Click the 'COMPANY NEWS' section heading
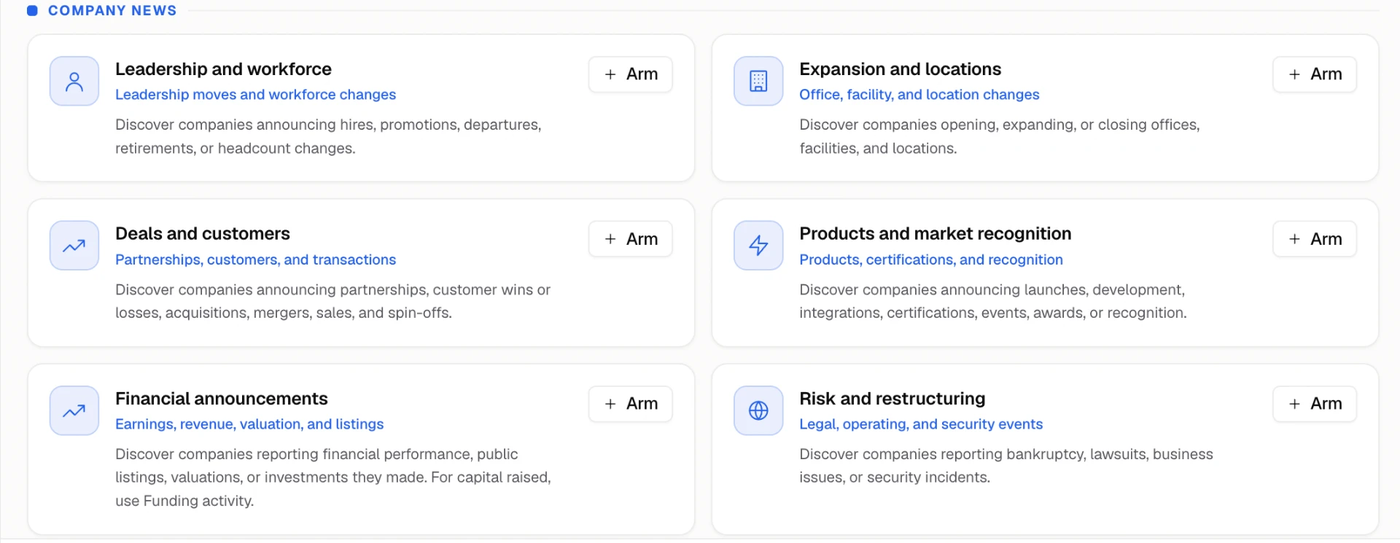 click(x=112, y=11)
